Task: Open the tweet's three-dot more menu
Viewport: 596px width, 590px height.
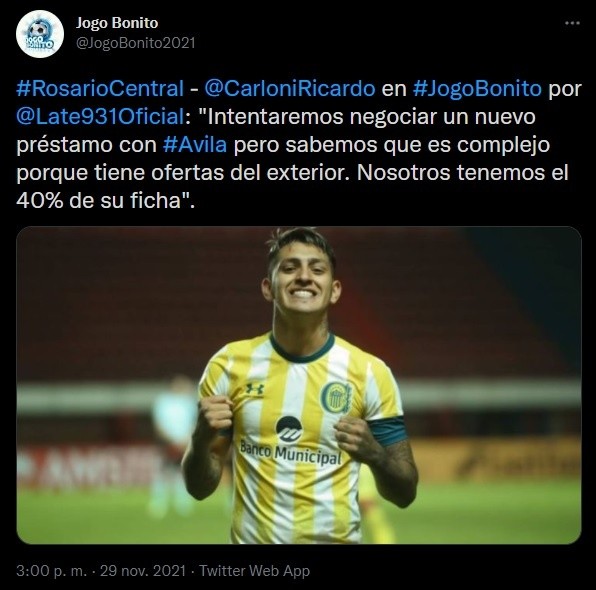Action: (572, 23)
